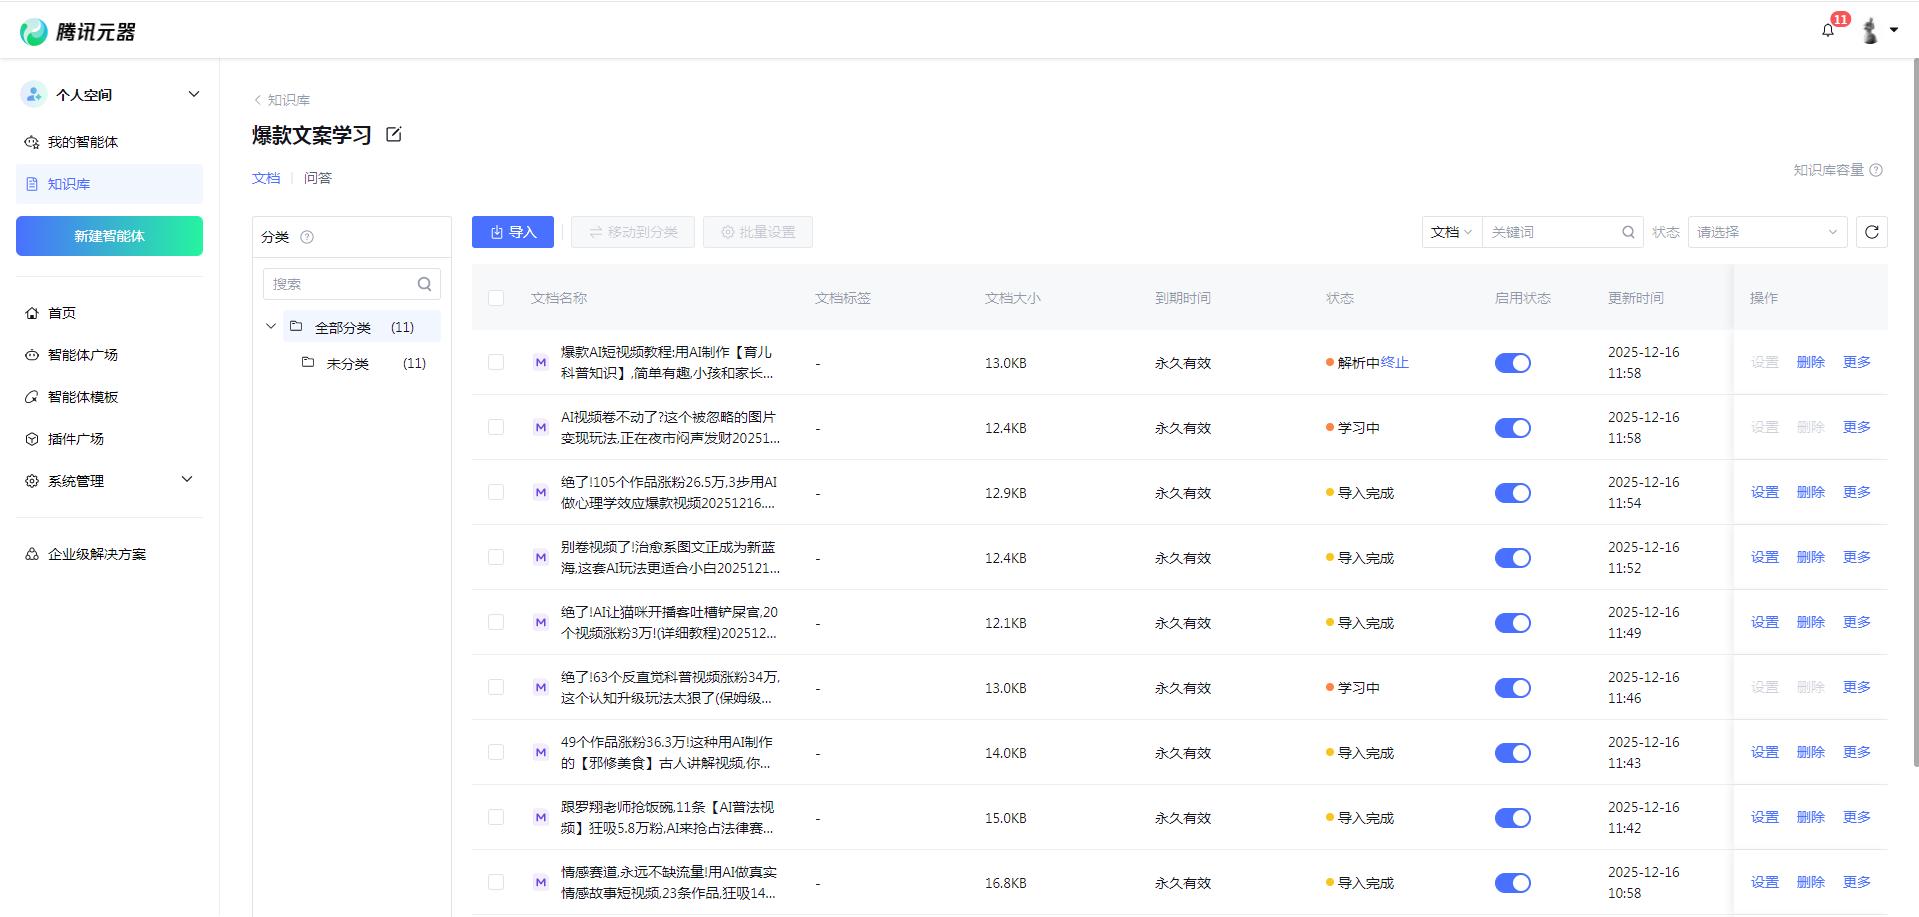Open the 状态 请选择 dropdown

pos(1767,231)
